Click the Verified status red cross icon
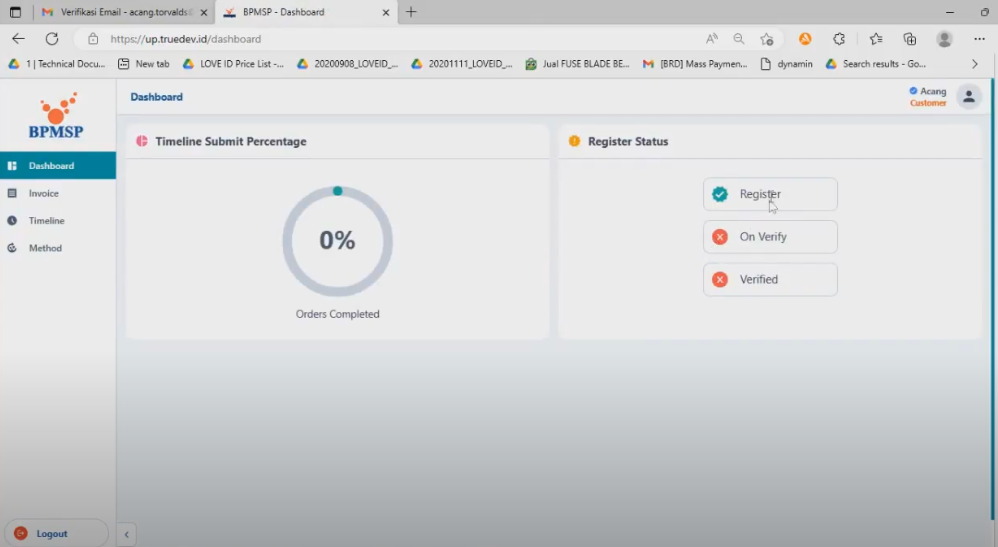Screen dimensions: 998x547 coord(720,280)
